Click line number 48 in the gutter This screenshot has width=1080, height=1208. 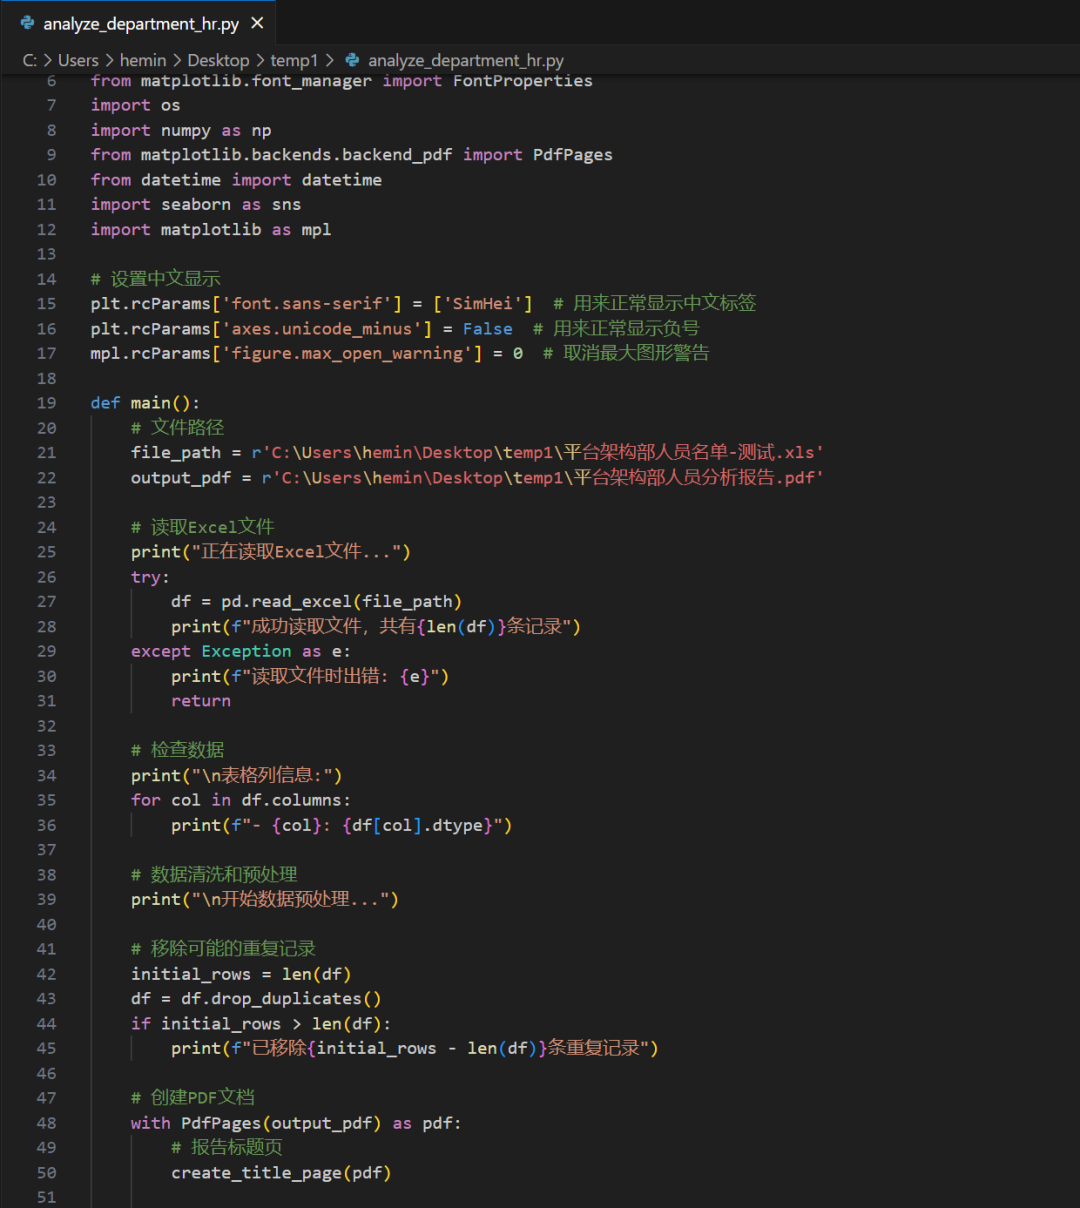(x=47, y=1123)
